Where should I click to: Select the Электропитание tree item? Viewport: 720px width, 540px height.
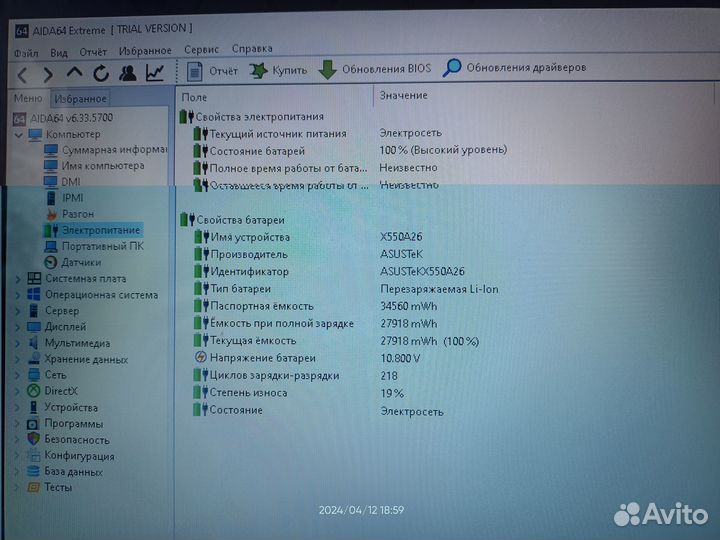92,230
